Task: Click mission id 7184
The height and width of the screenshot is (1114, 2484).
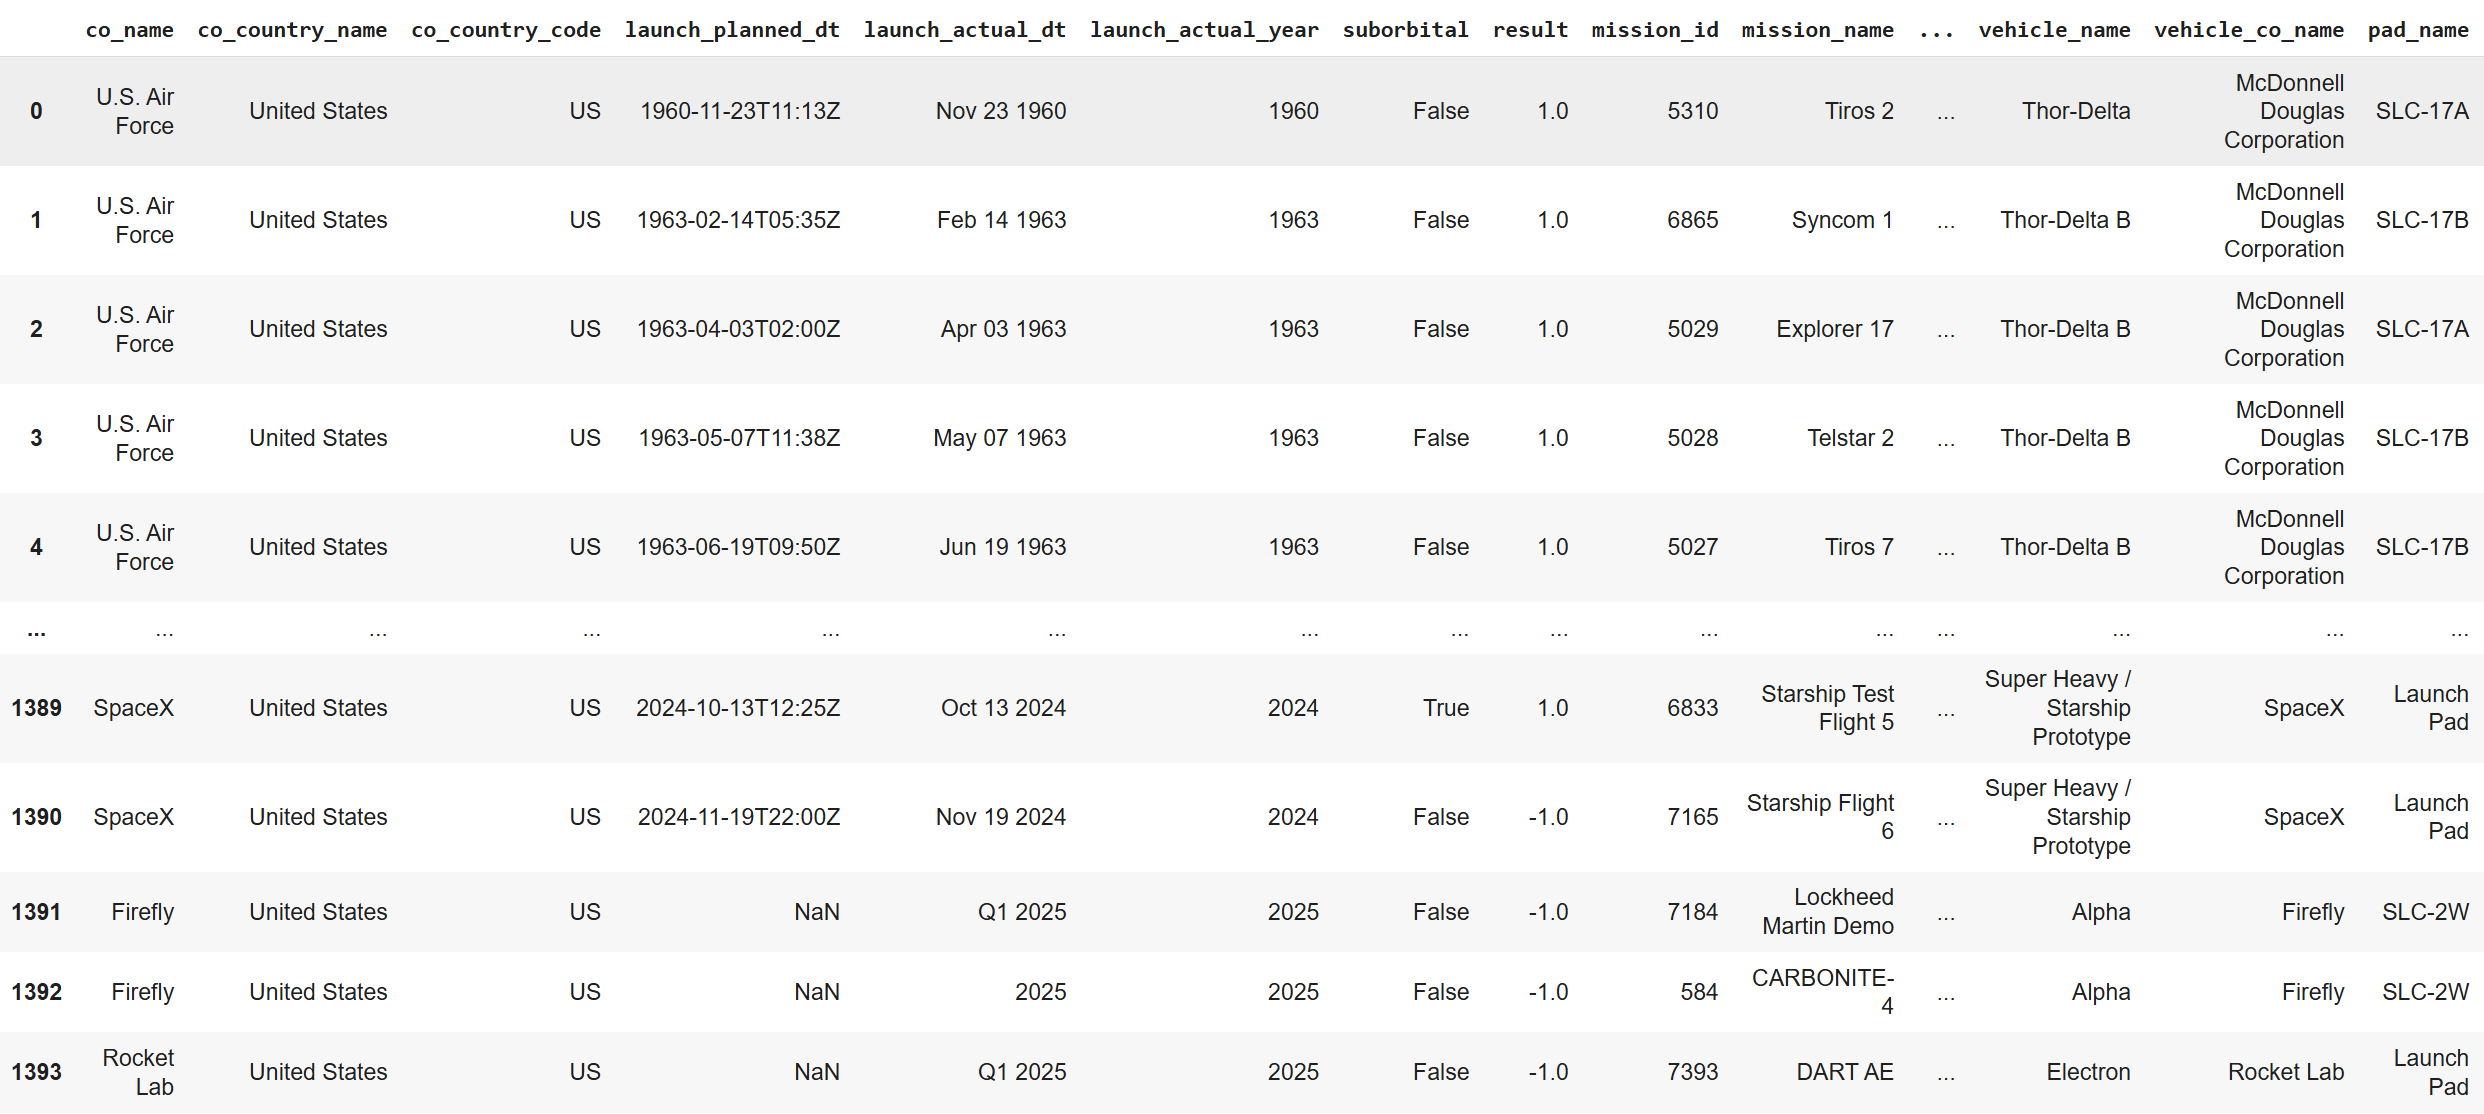Action: [1692, 912]
